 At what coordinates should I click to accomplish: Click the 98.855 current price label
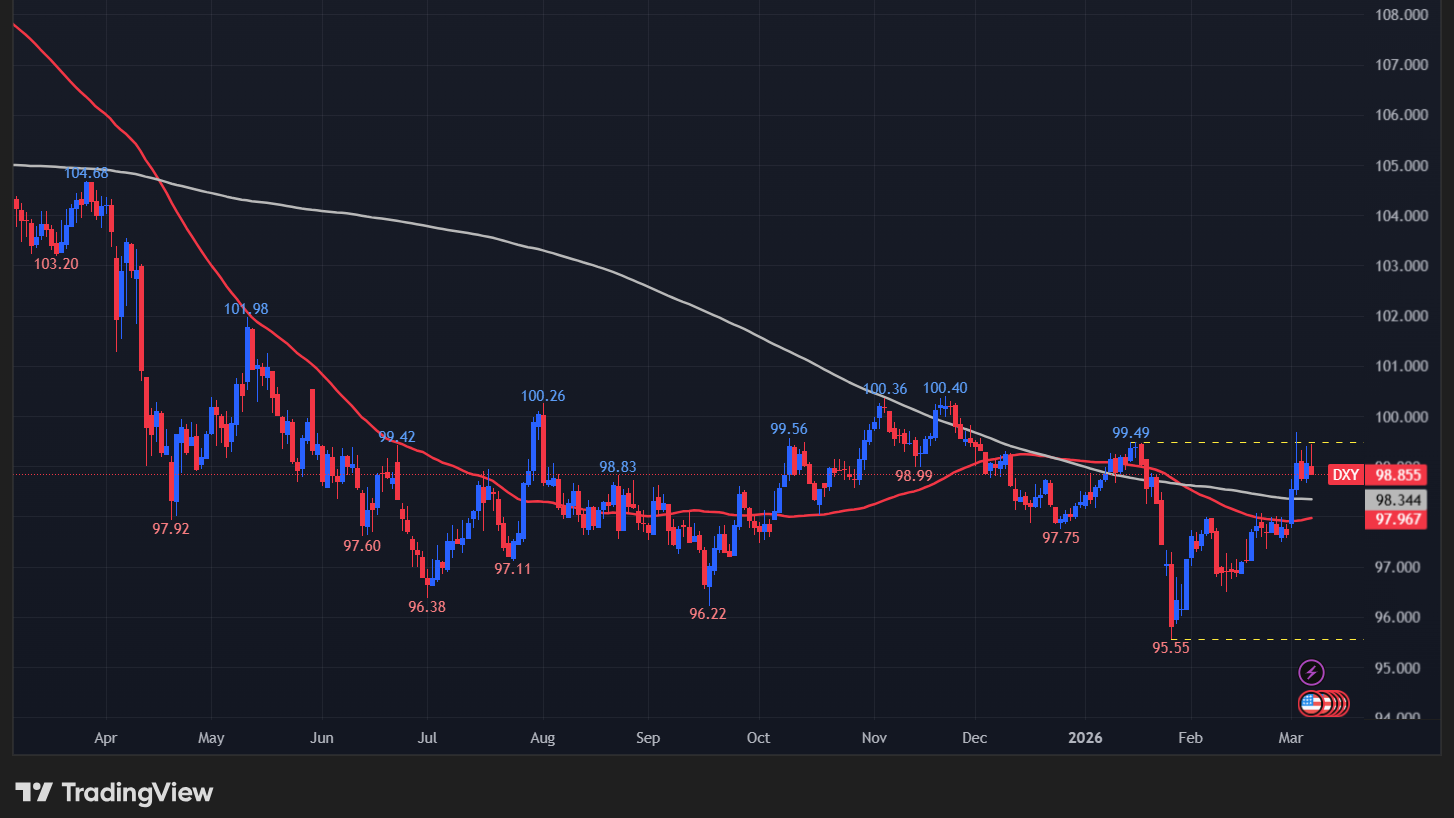point(1399,475)
